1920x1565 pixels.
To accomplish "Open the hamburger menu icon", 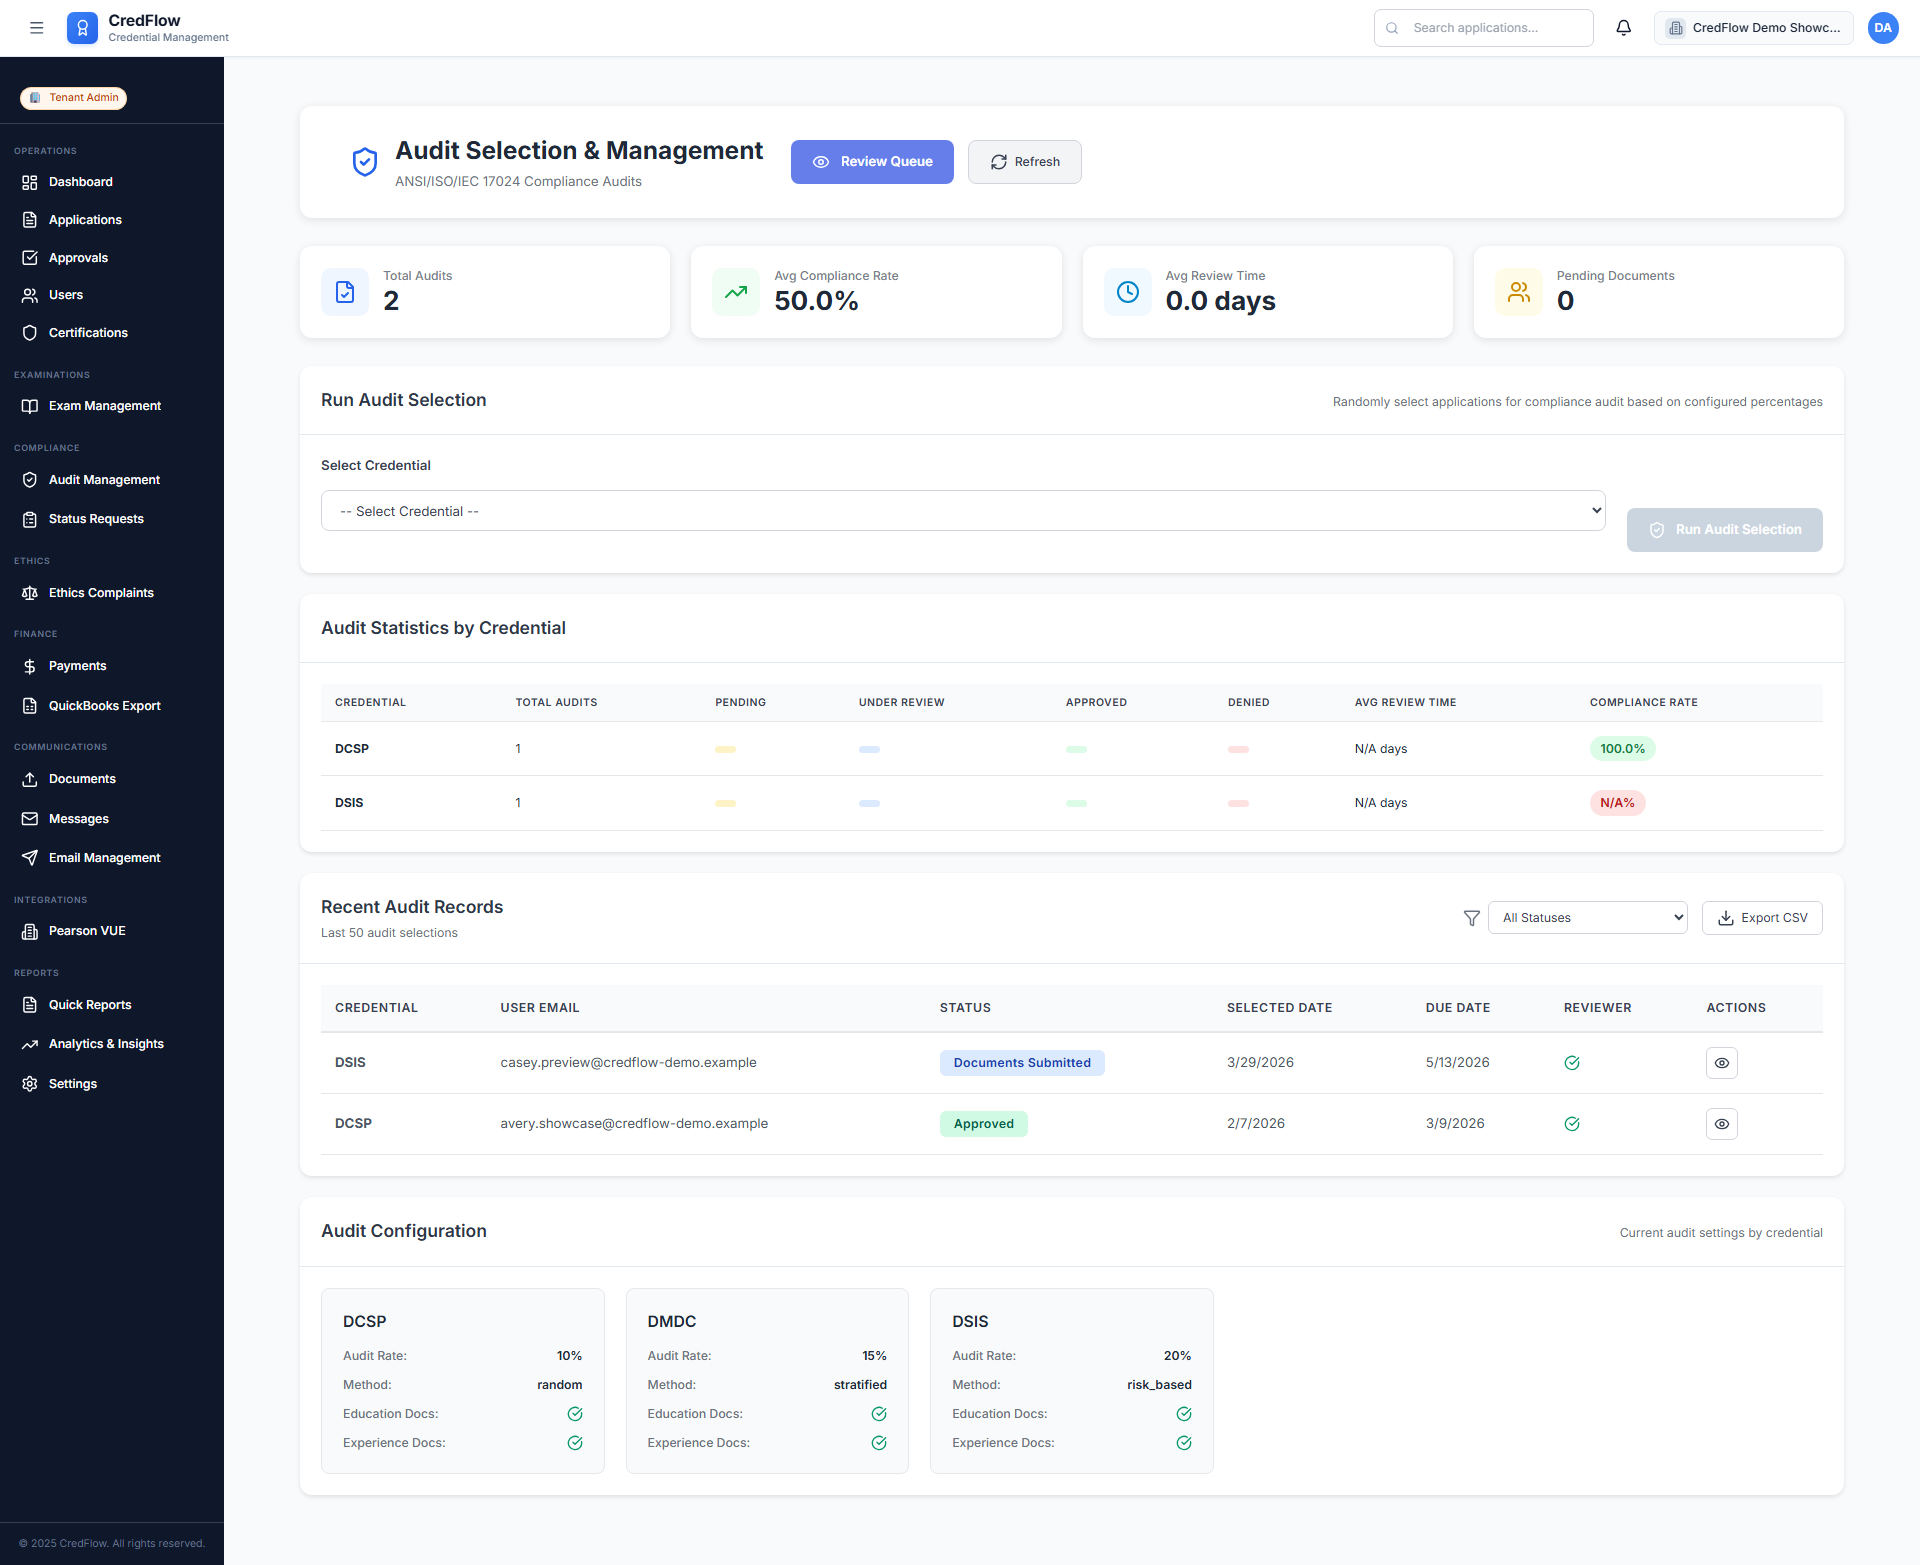I will [37, 28].
